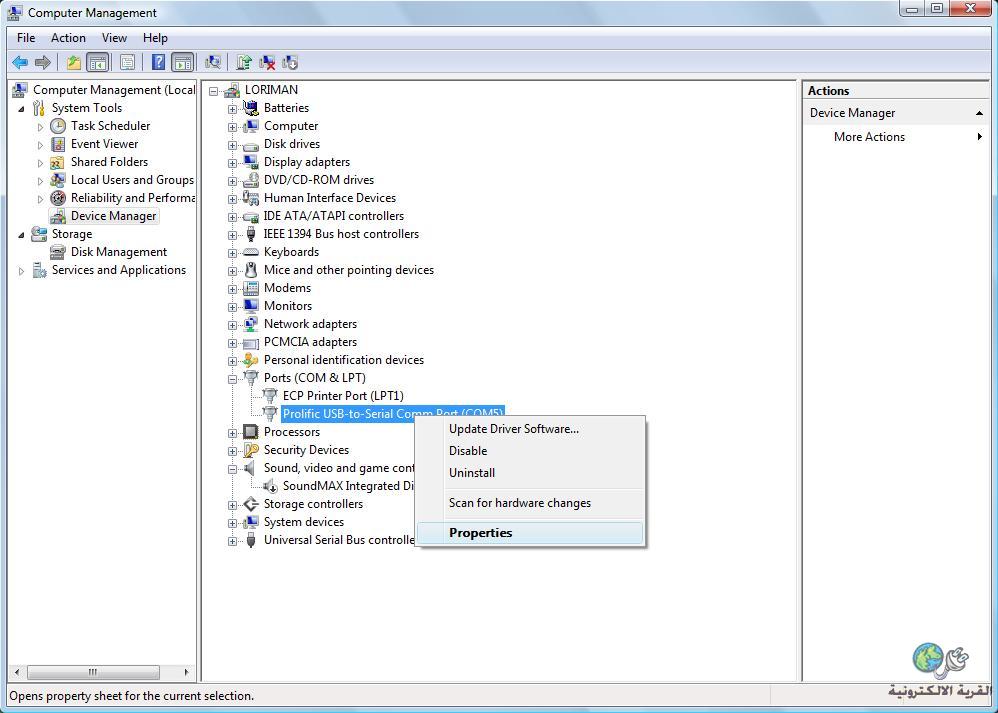Screen dimensions: 998x713
Task: Click the Up one level folder icon
Action: [73, 62]
